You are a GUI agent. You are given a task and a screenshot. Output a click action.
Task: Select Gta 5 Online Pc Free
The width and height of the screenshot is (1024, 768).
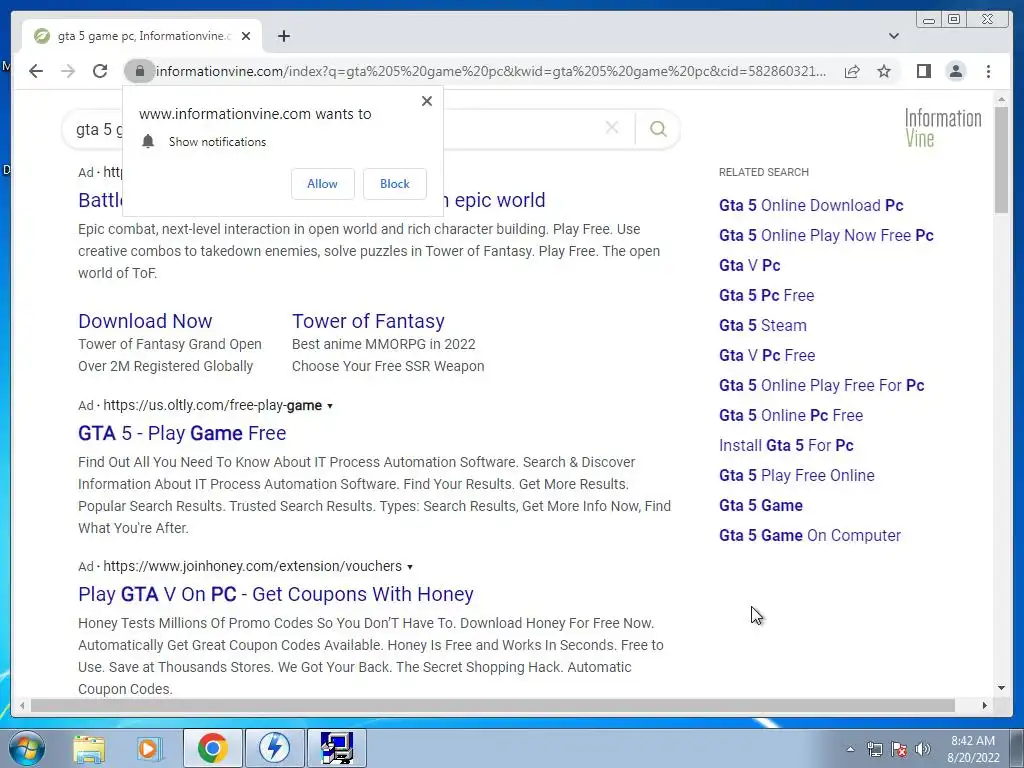[791, 415]
